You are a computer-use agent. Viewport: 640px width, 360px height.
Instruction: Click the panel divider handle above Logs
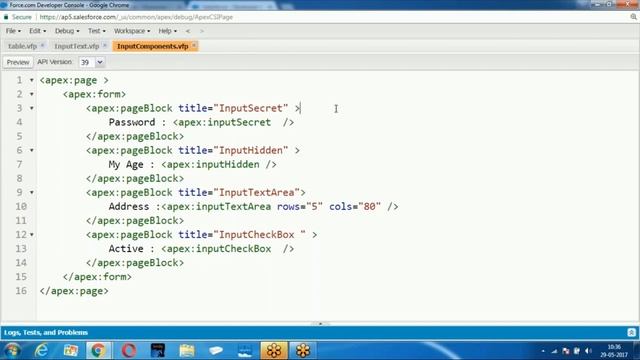pyautogui.click(x=320, y=324)
